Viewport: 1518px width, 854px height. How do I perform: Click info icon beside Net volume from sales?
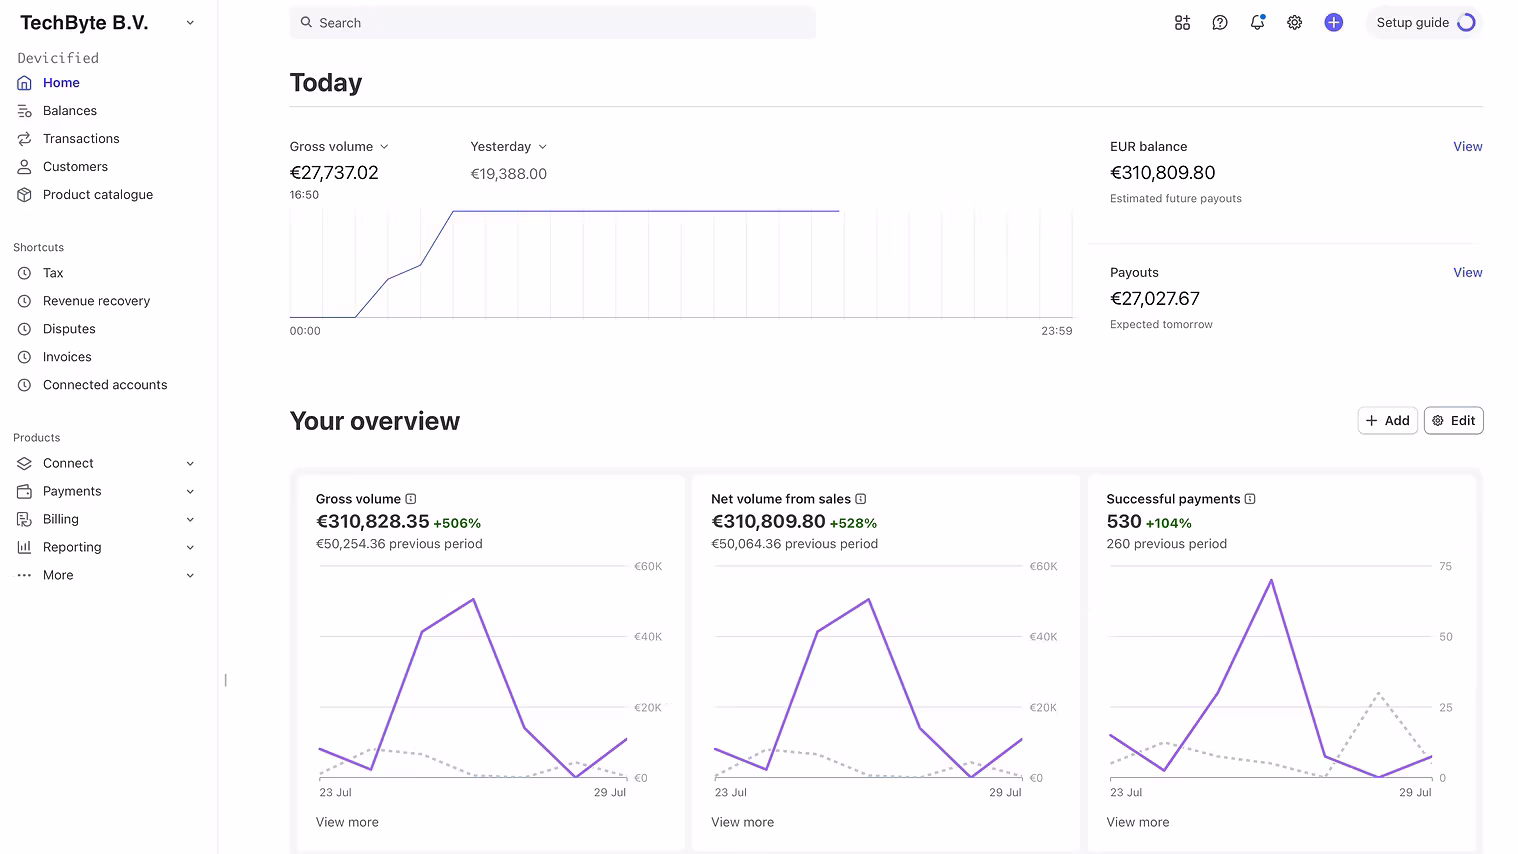(861, 499)
